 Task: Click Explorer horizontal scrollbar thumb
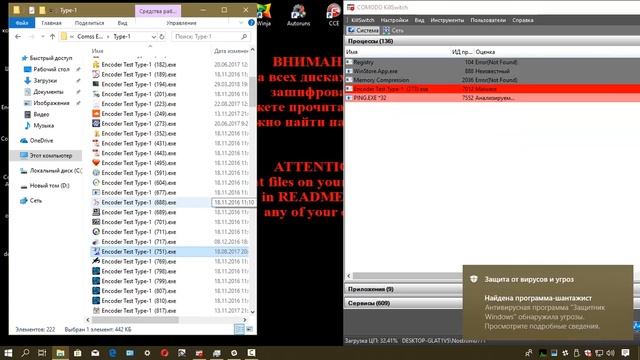[x=135, y=320]
